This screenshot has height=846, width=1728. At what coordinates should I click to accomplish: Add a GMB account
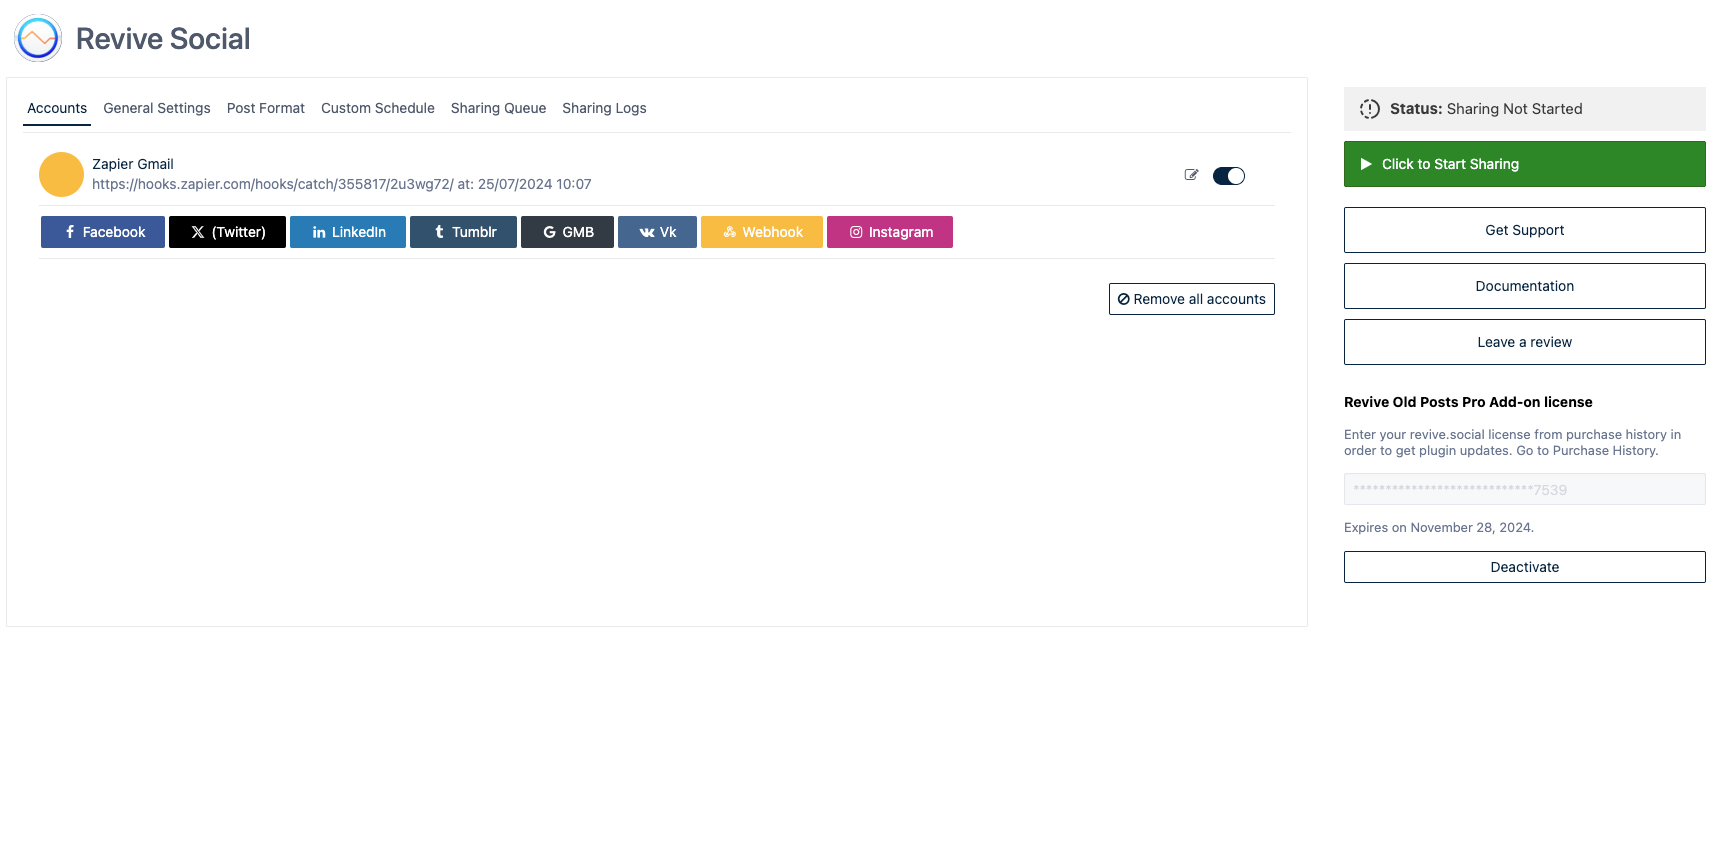click(567, 232)
